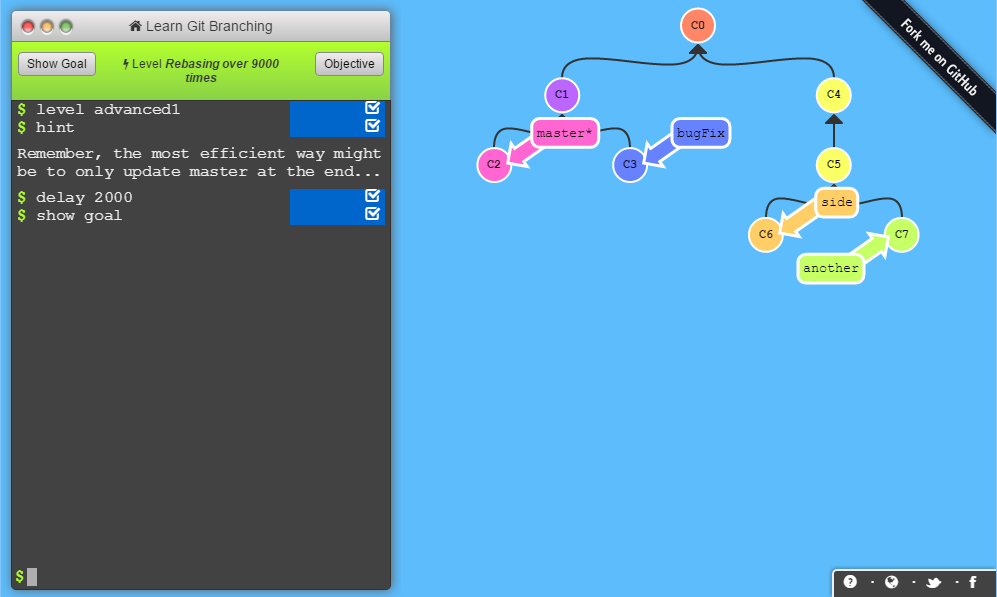Toggle checkmark beside hint command

pyautogui.click(x=373, y=126)
